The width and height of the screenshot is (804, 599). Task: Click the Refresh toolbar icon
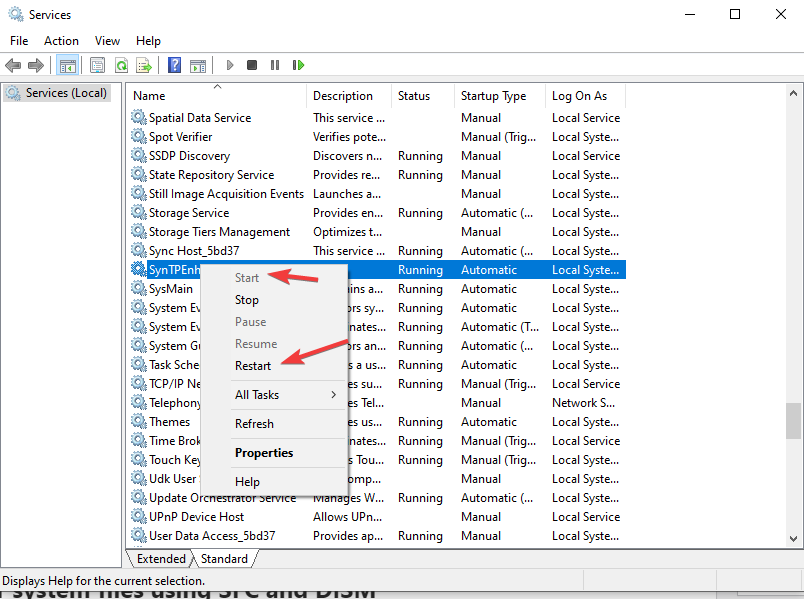122,65
